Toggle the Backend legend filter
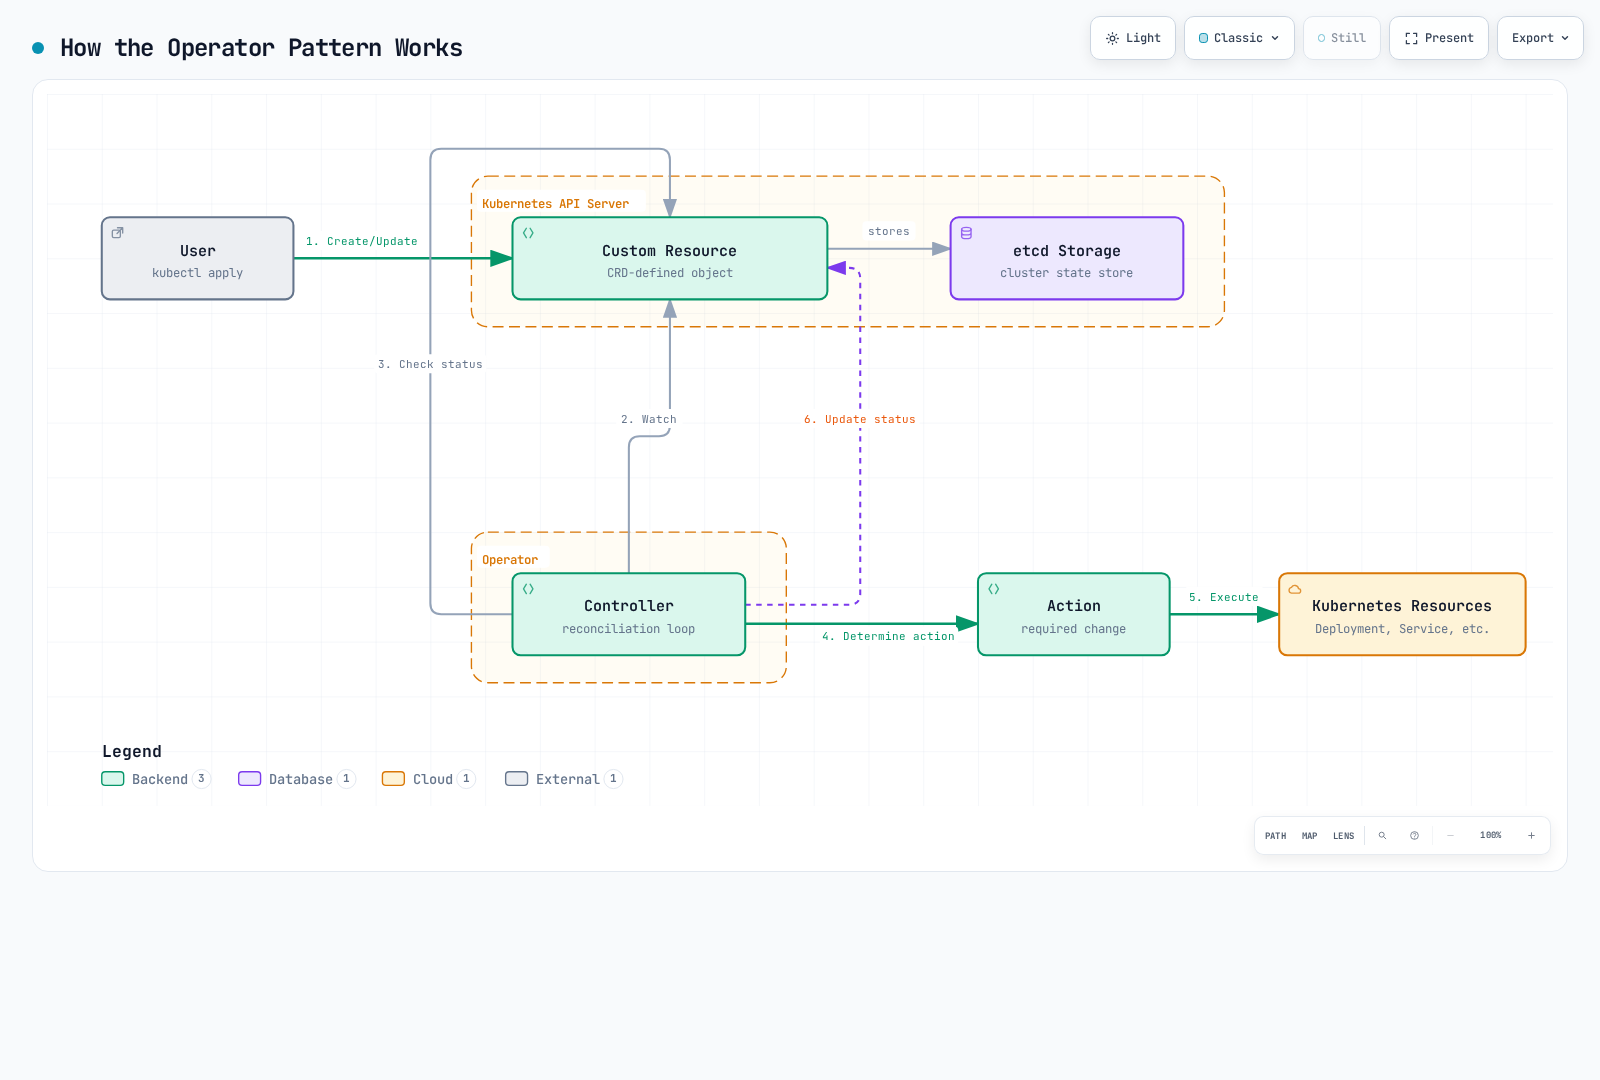Viewport: 1600px width, 1080px height. pyautogui.click(x=156, y=779)
